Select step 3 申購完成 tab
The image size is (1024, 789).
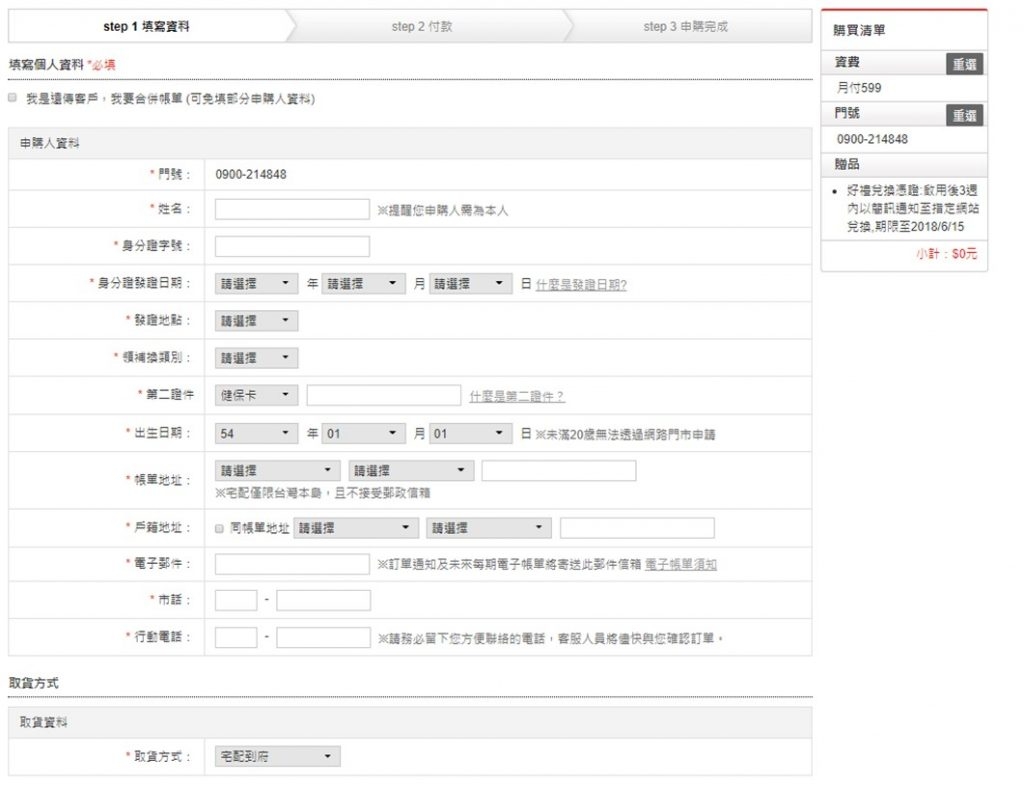685,27
